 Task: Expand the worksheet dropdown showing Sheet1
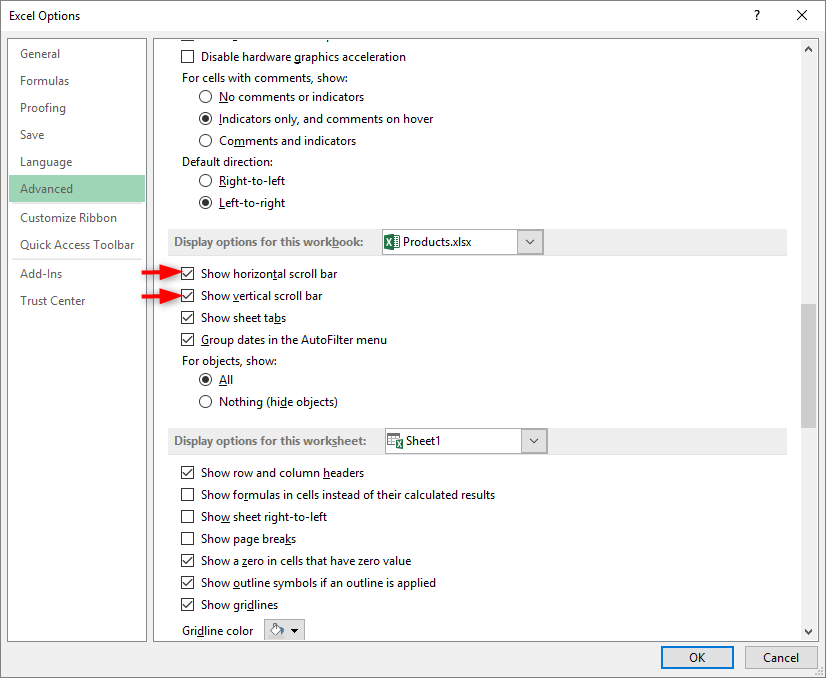pos(534,441)
